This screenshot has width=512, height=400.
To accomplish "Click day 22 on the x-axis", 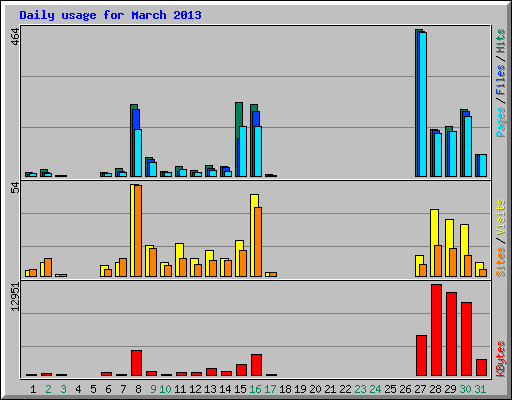I will [345, 389].
